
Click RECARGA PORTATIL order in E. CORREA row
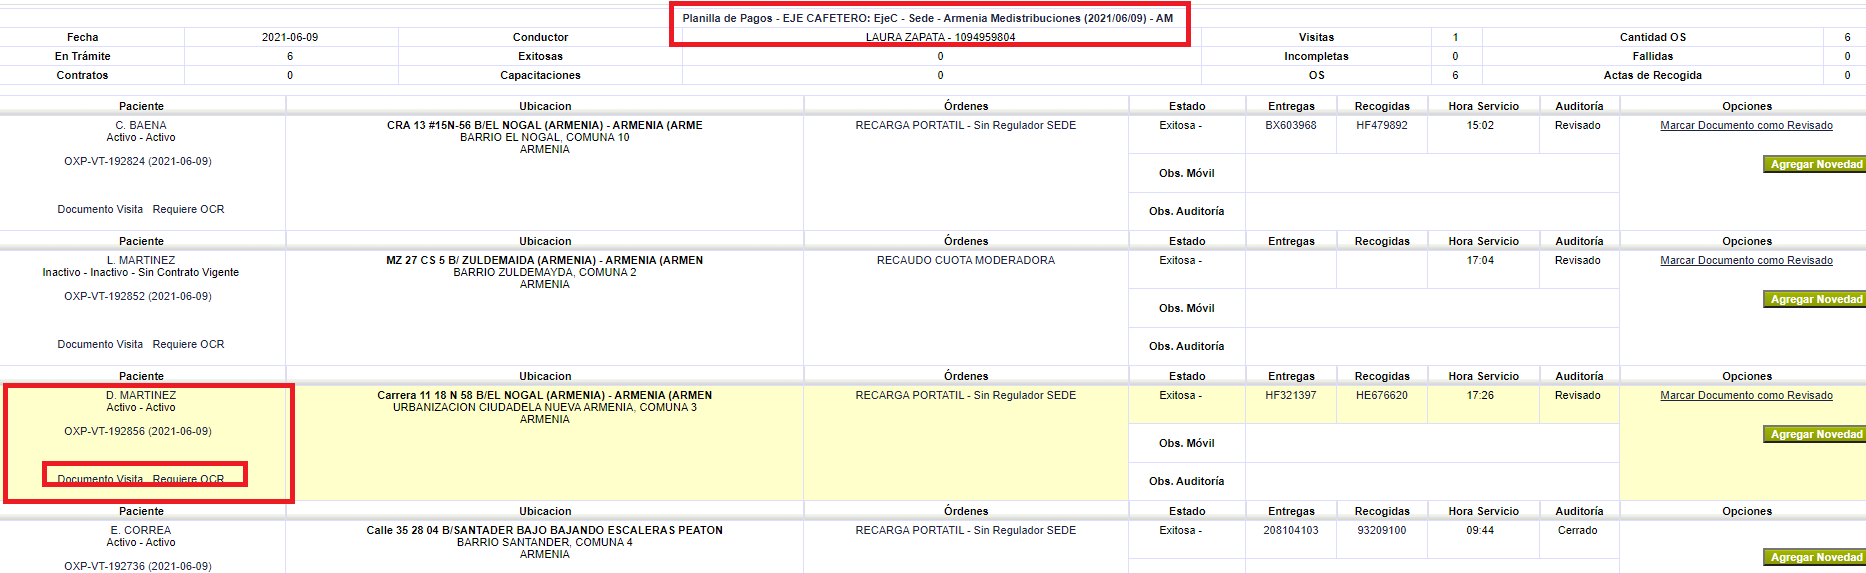pos(966,531)
